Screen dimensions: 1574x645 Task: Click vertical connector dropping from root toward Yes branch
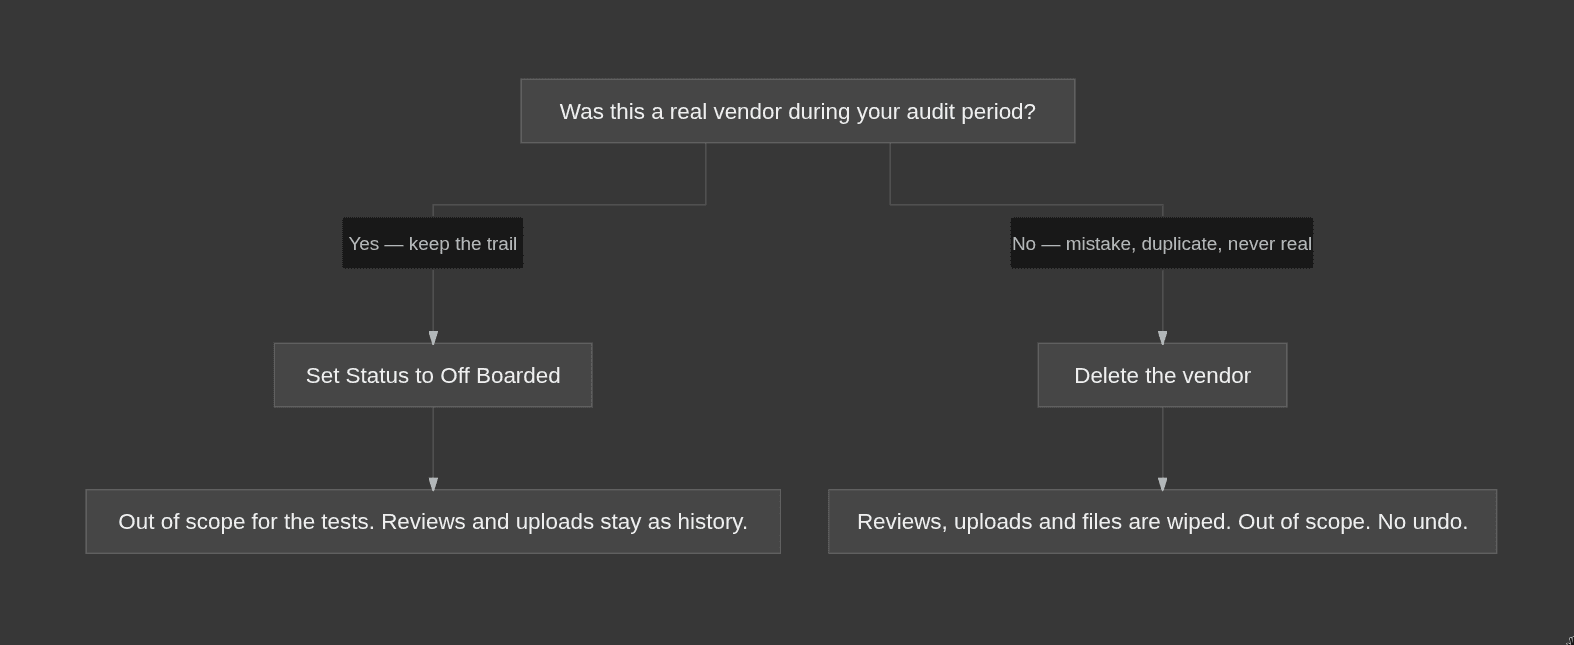tap(706, 174)
